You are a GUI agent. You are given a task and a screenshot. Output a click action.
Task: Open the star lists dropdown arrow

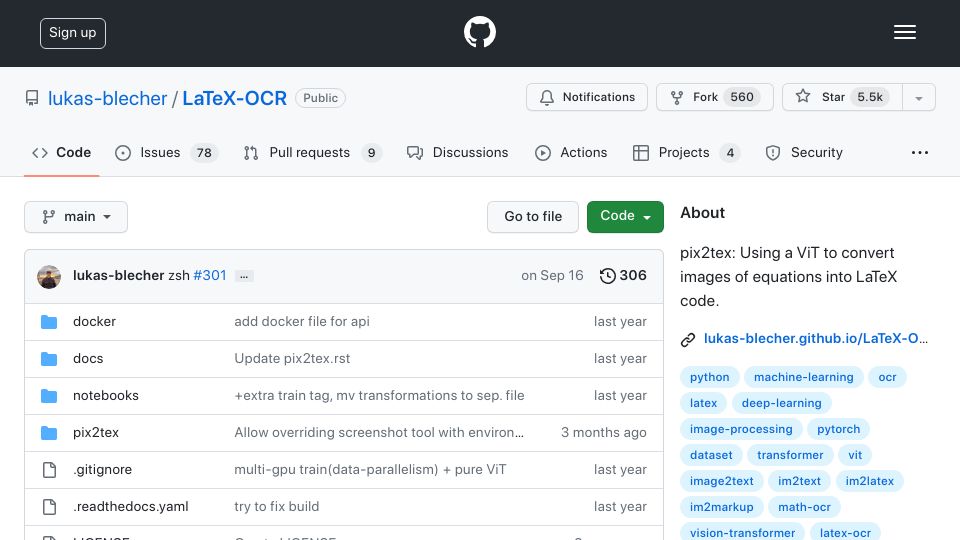tap(919, 98)
